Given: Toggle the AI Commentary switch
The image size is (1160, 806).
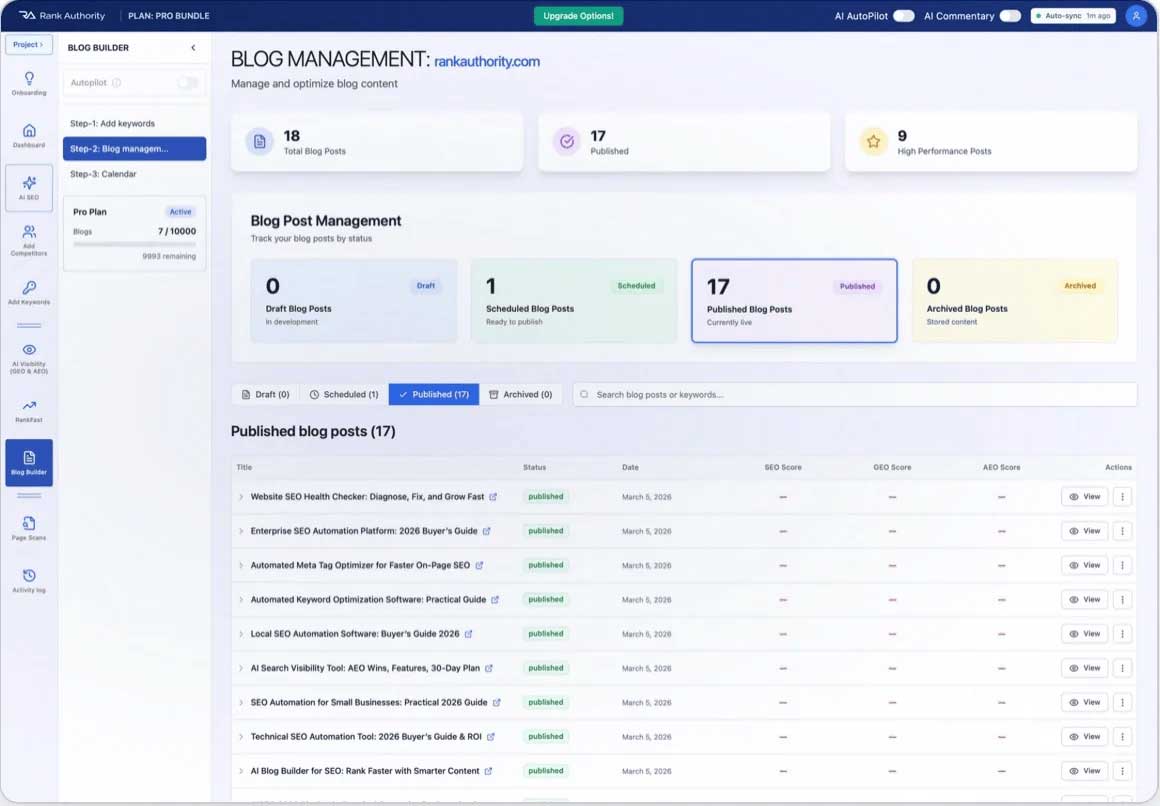Looking at the screenshot, I should pyautogui.click(x=1010, y=16).
